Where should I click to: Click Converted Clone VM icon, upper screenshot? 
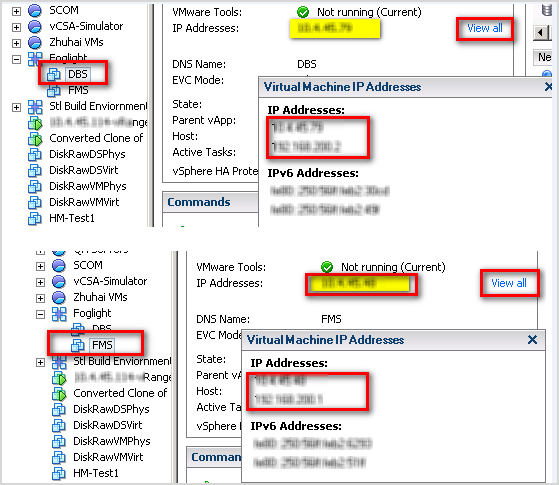tap(35, 139)
